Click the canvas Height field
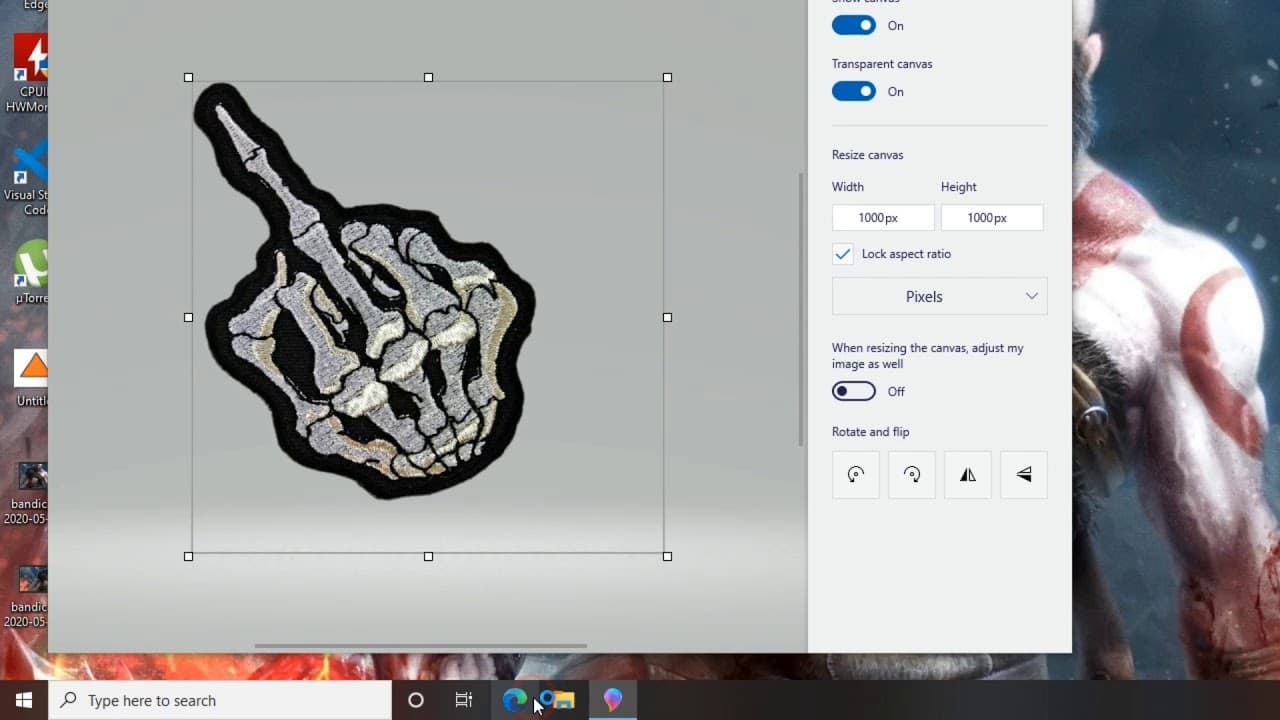 tap(992, 218)
